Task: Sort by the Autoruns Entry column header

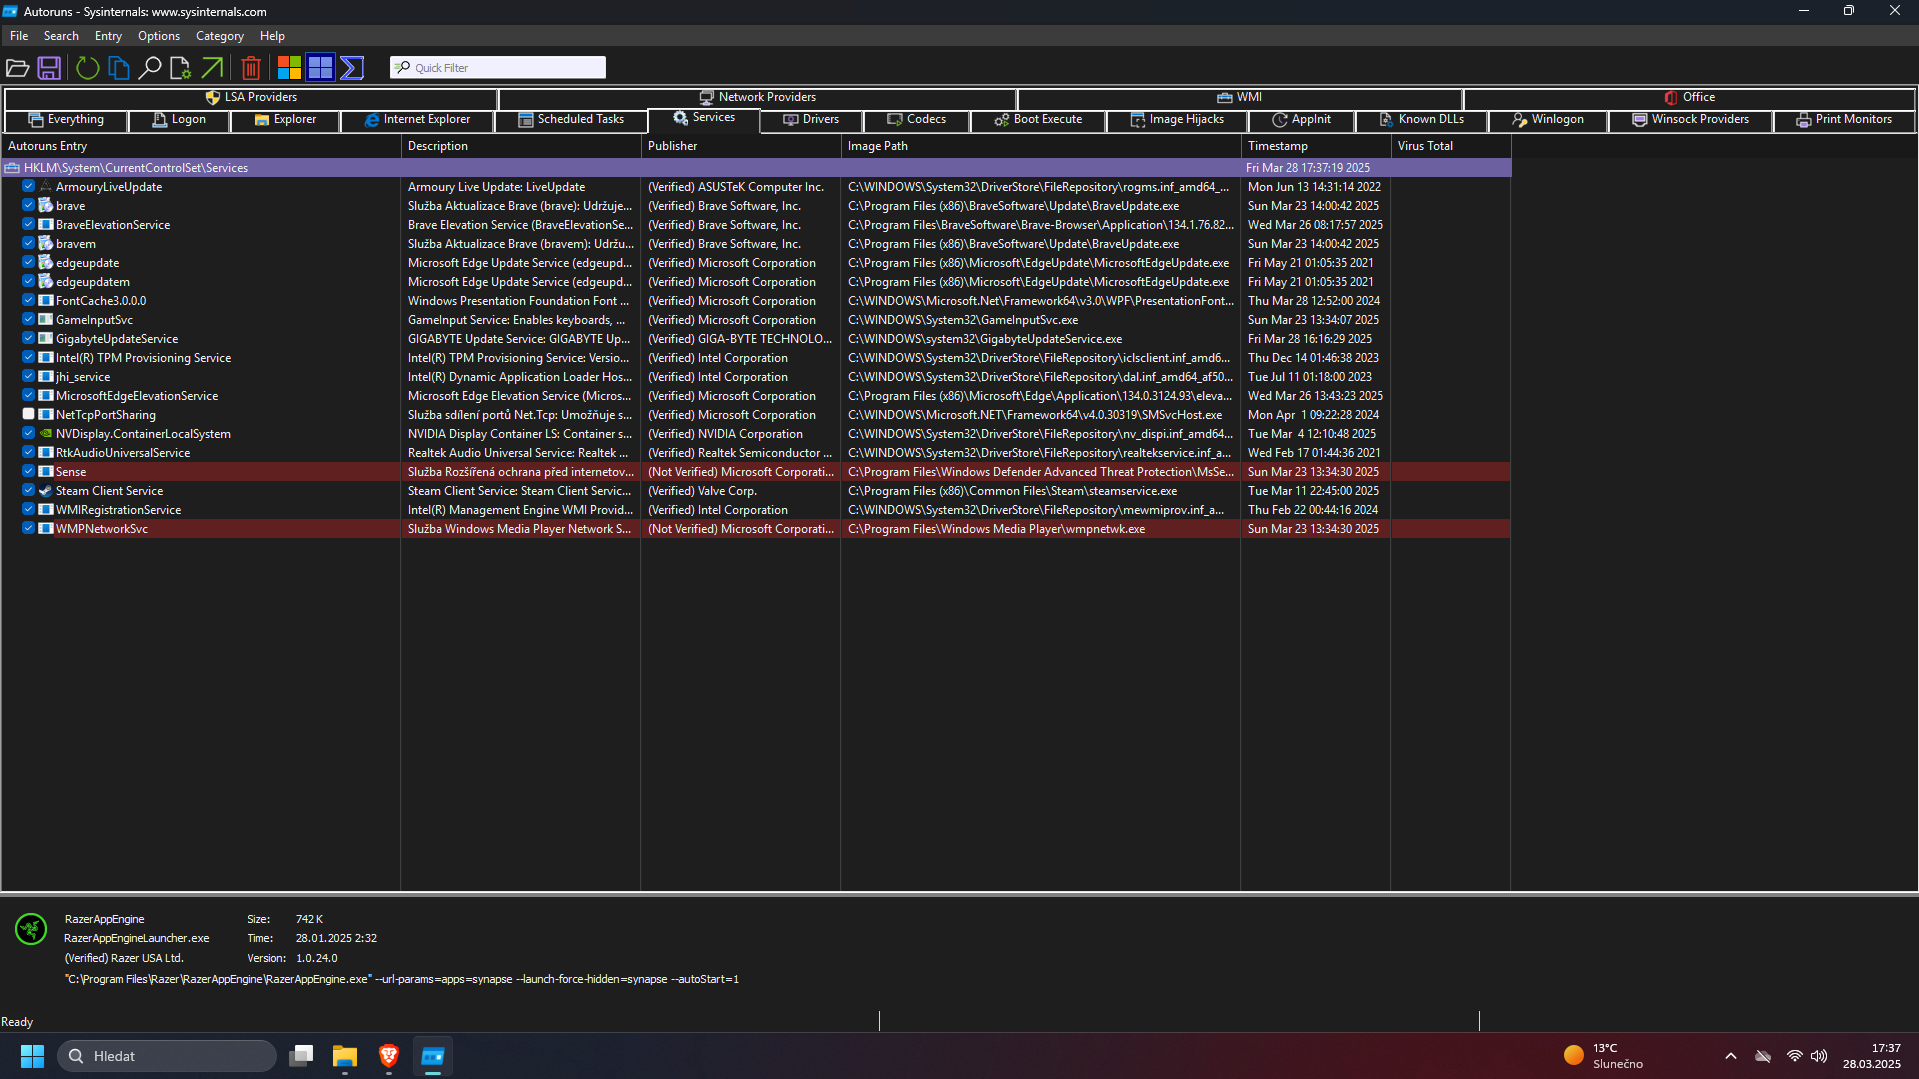Action: [200, 146]
